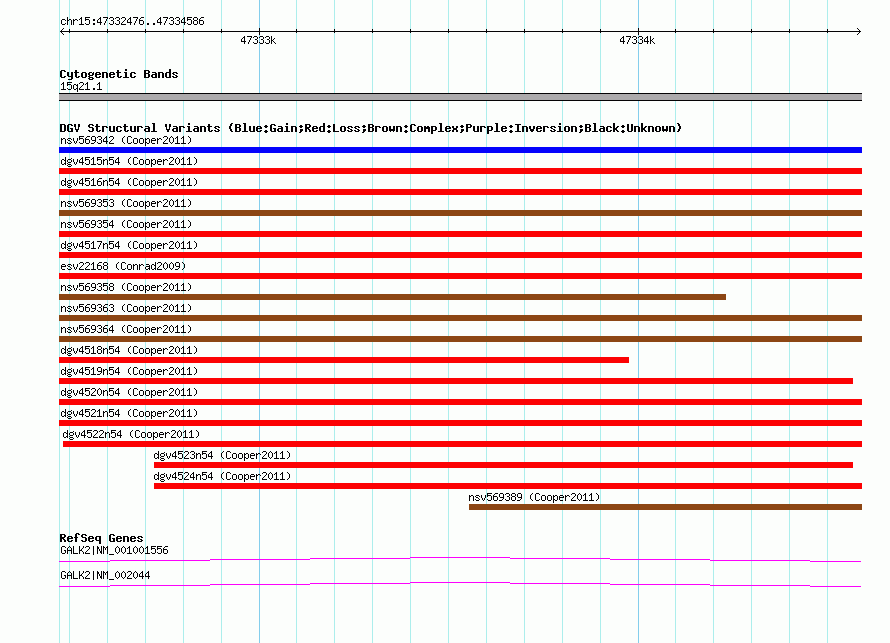Screen dimensions: 890x643
Task: Open the esv22168 (Conrad2009) variant label
Action: [x=122, y=266]
